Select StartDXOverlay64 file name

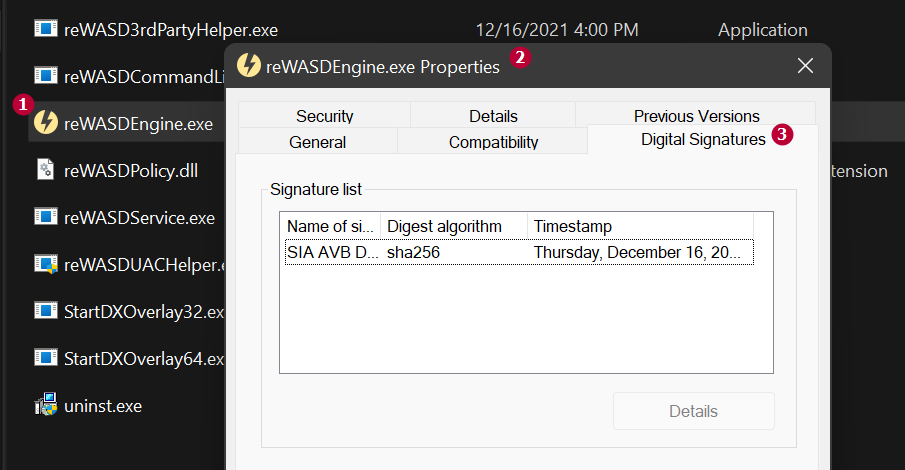[144, 359]
